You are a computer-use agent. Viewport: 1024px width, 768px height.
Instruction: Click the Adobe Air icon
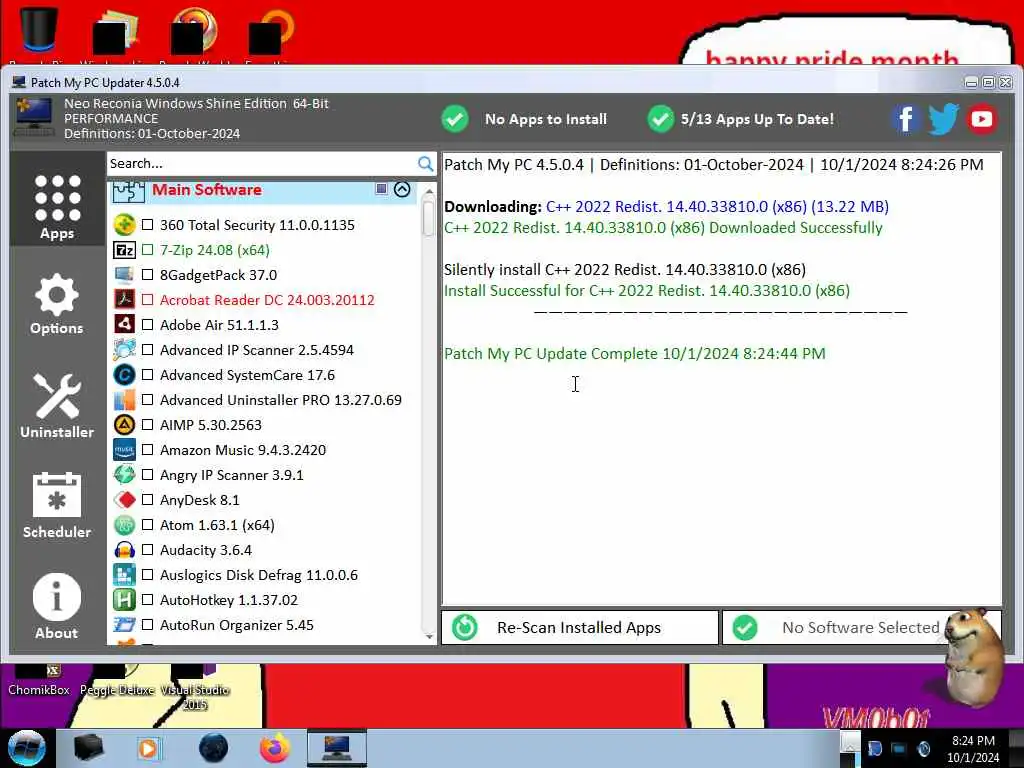pyautogui.click(x=124, y=325)
